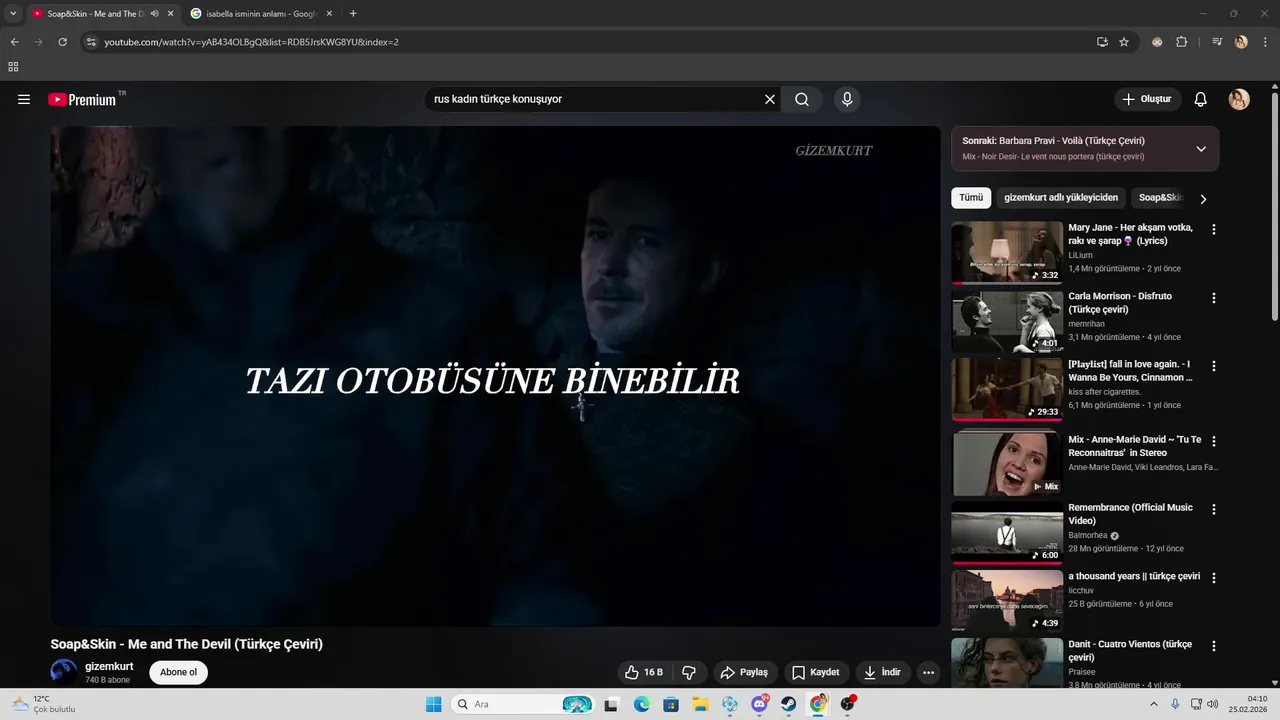1280x720 pixels.
Task: Open options for Anne-Marie David mix
Action: pos(1214,441)
